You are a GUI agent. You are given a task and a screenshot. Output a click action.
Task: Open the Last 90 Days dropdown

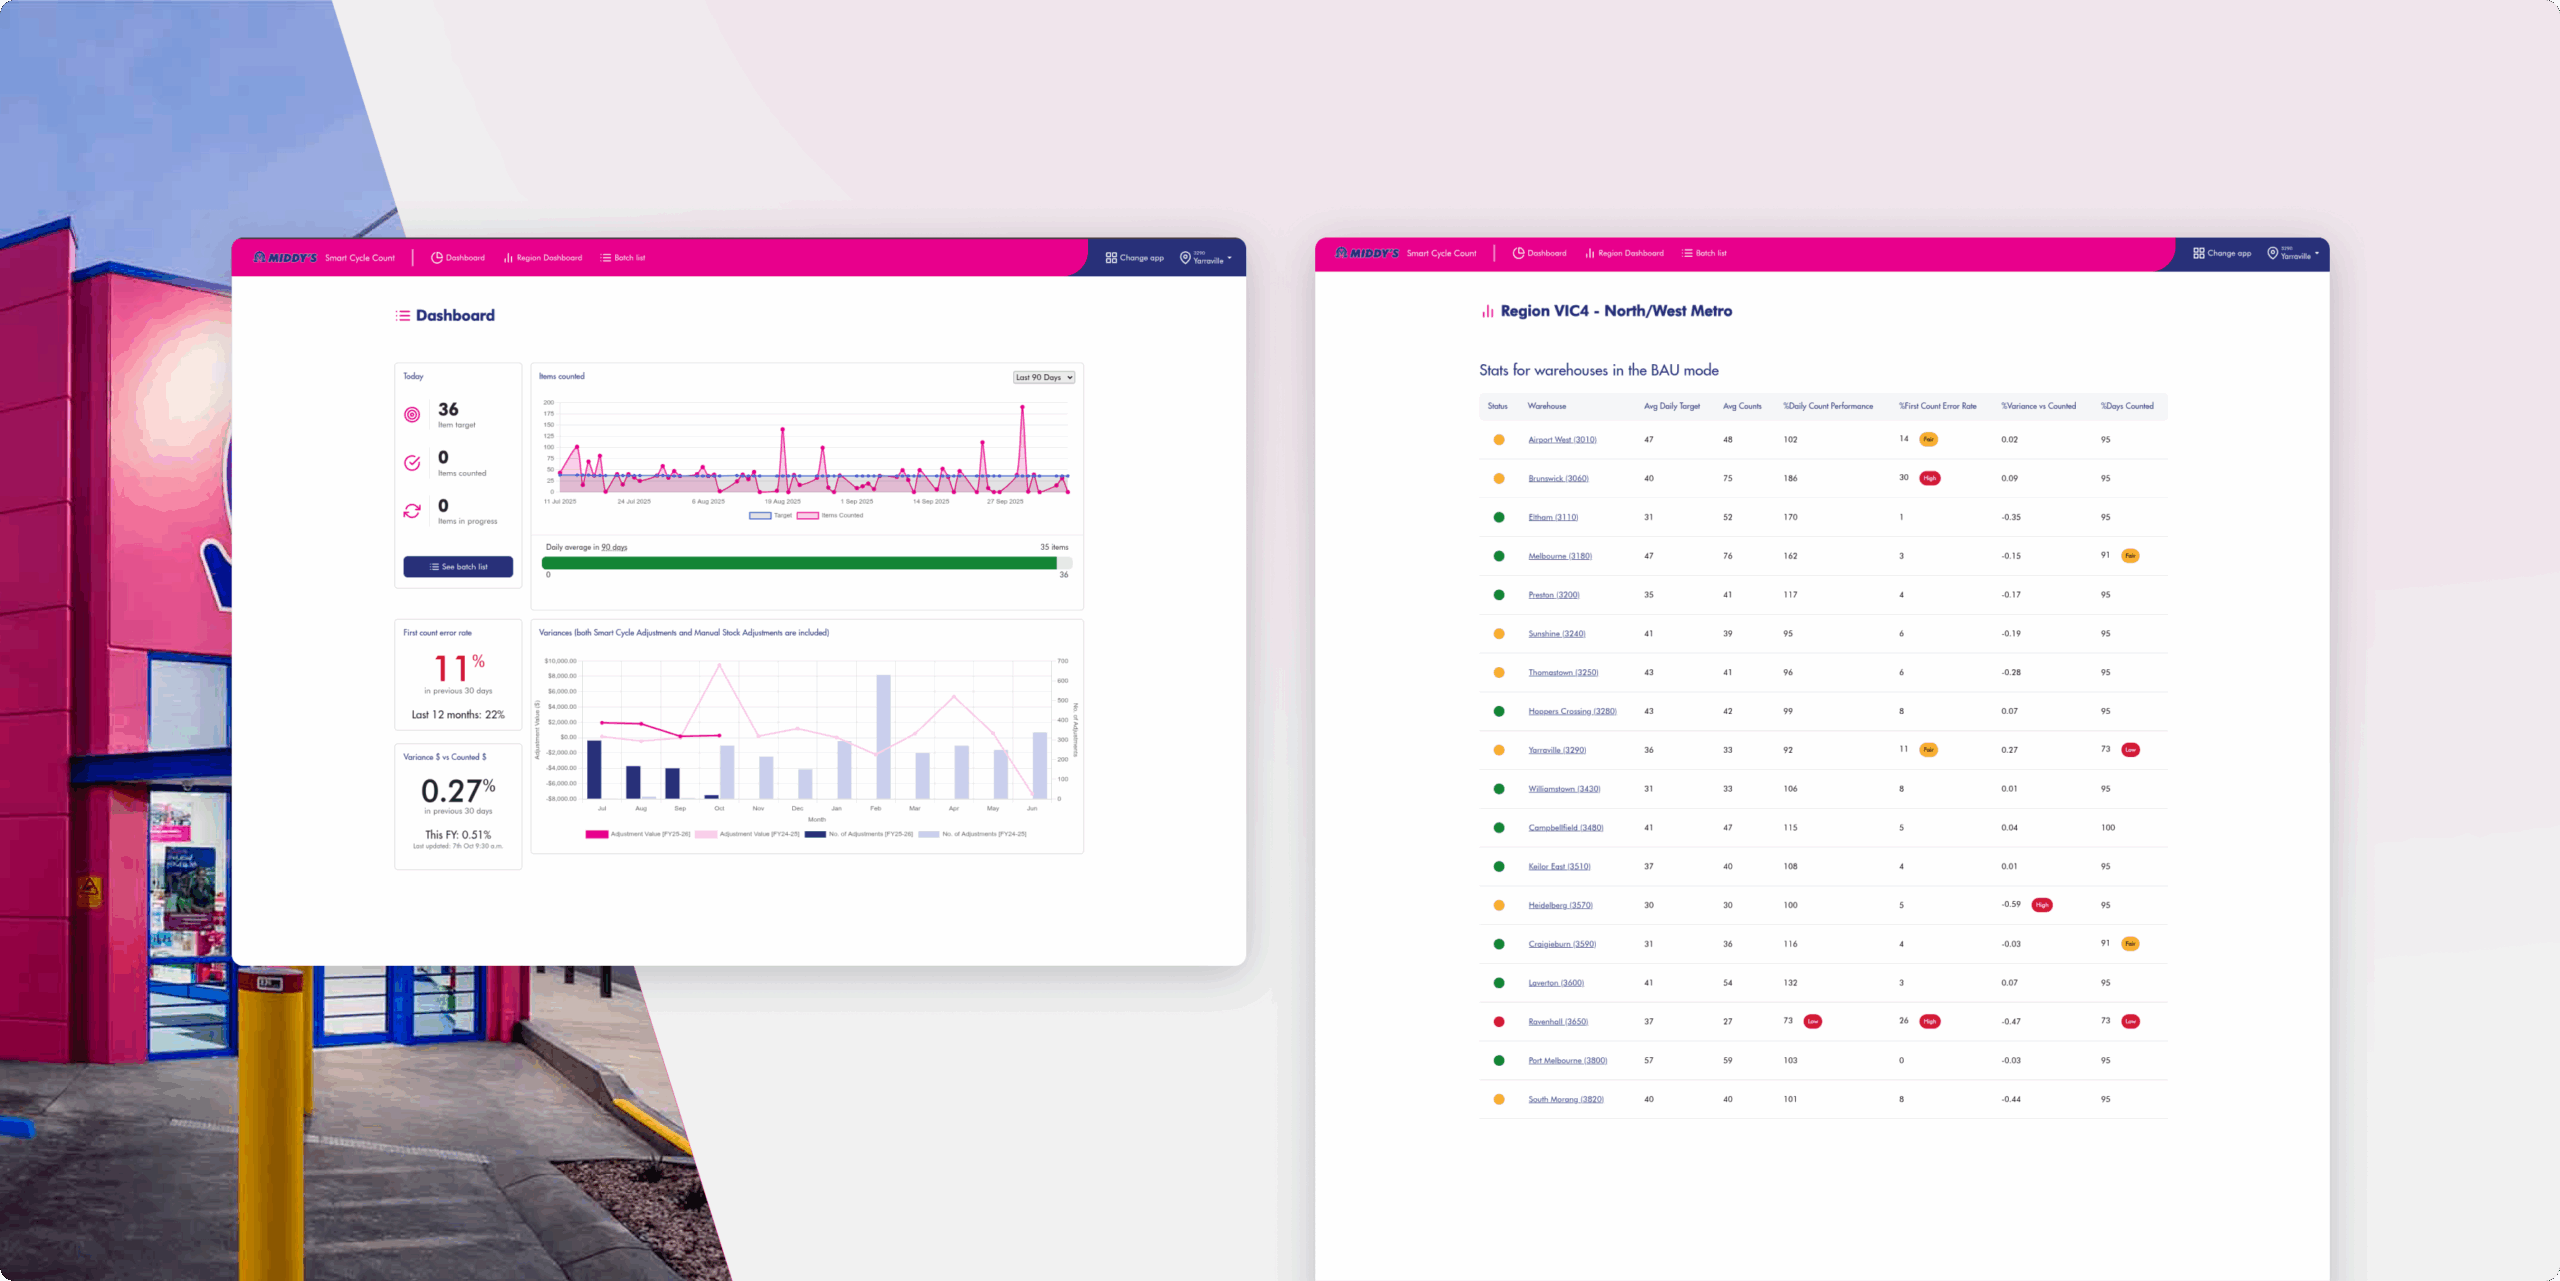[x=1044, y=377]
